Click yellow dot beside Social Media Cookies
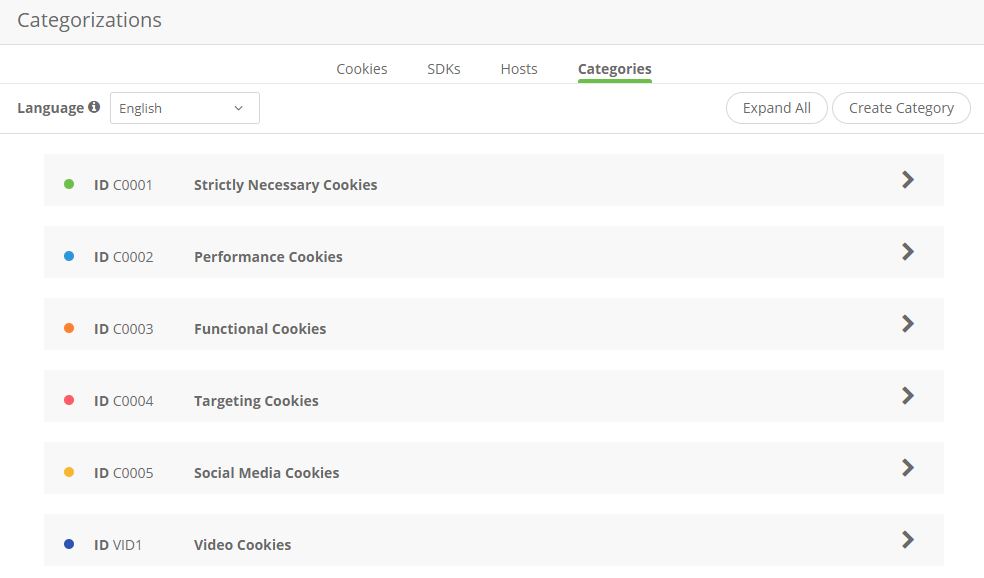Image resolution: width=984 pixels, height=578 pixels. (x=69, y=472)
